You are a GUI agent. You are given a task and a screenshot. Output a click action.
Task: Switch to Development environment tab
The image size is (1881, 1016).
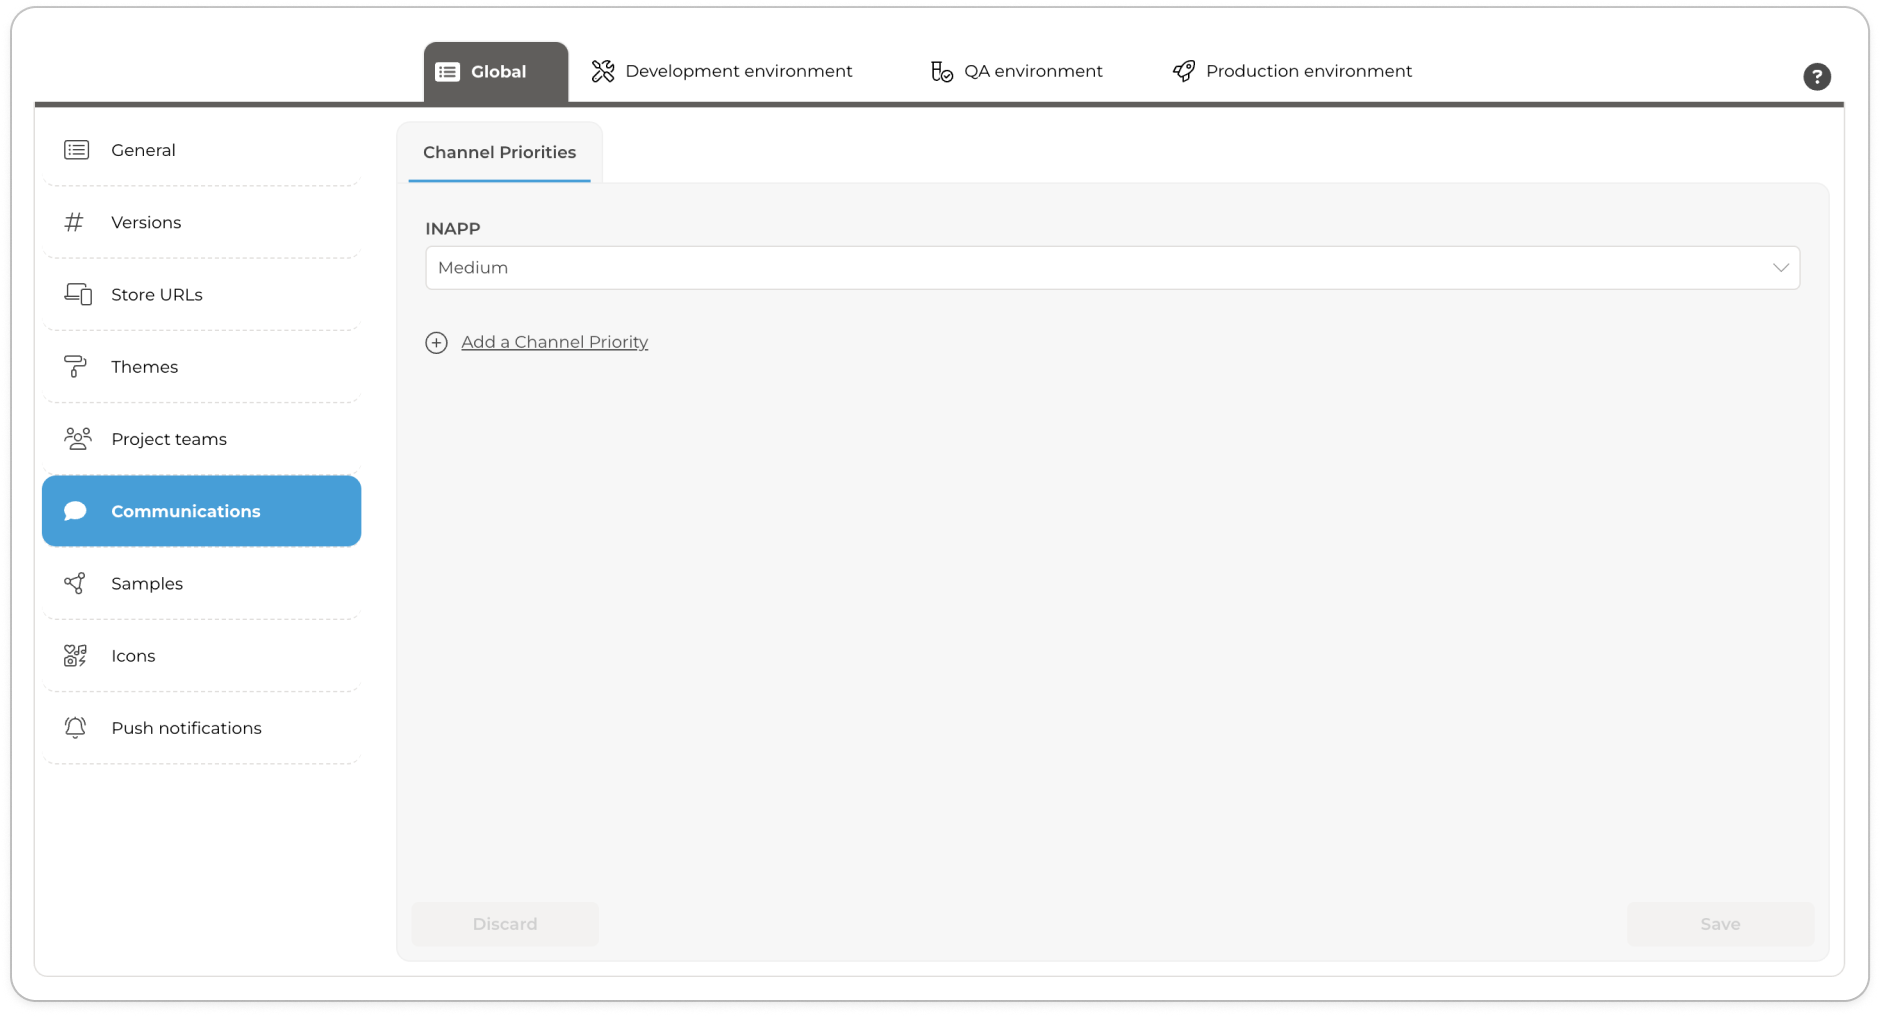click(722, 71)
